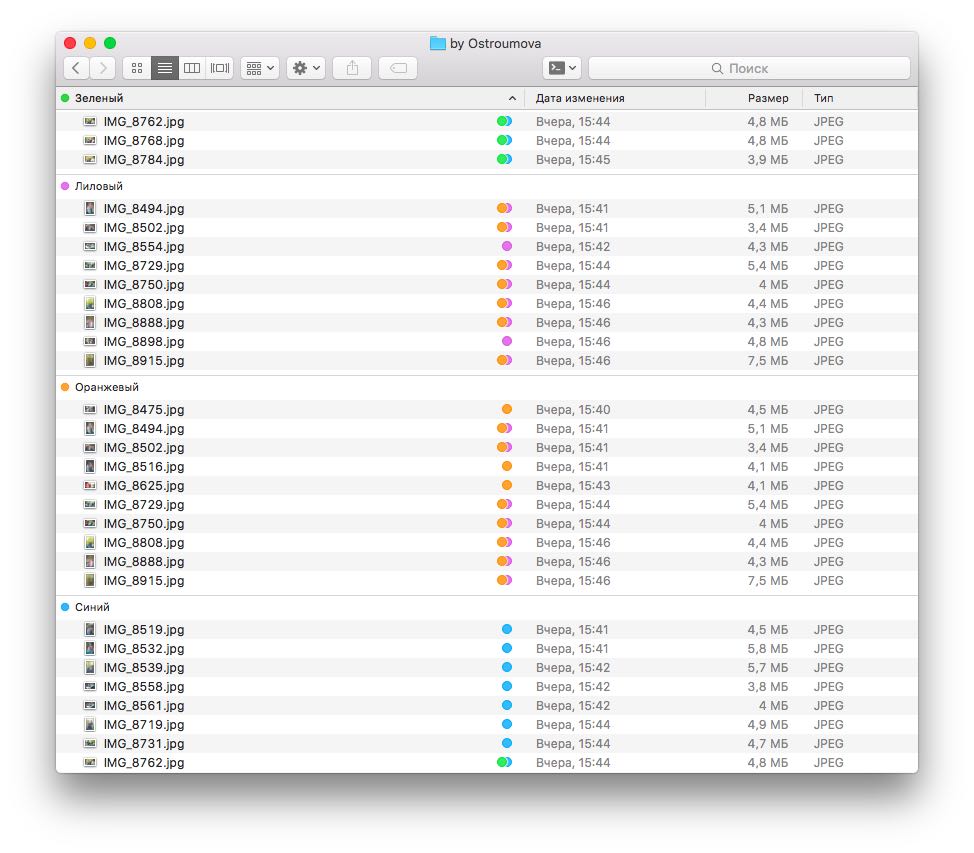Viewport: 974px width, 853px height.
Task: Select IMG_8750.jpg in Оранжевый group
Action: [144, 524]
